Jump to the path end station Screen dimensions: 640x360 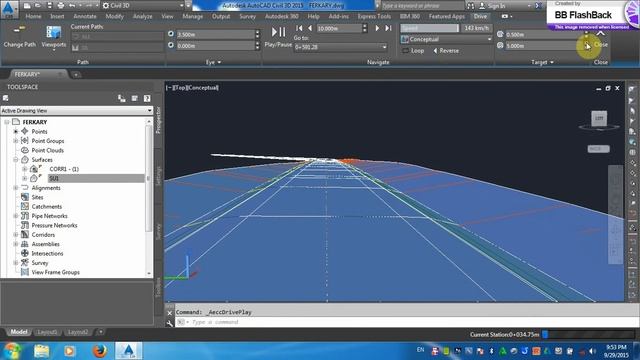pos(388,28)
